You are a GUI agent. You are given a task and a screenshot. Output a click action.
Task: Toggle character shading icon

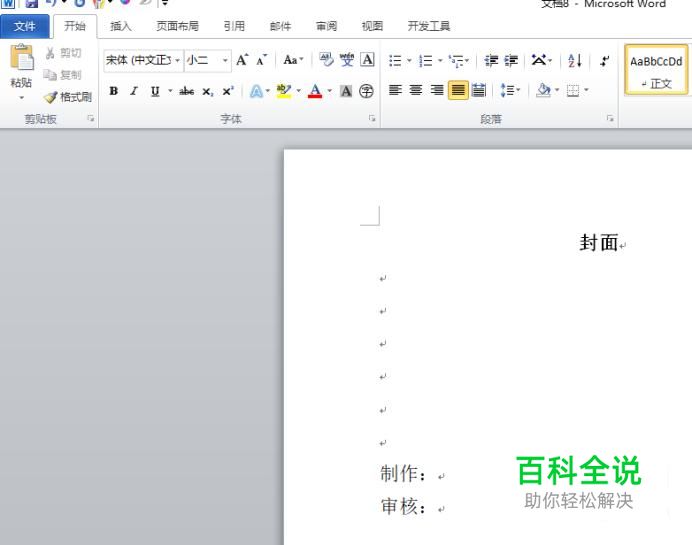pyautogui.click(x=346, y=91)
